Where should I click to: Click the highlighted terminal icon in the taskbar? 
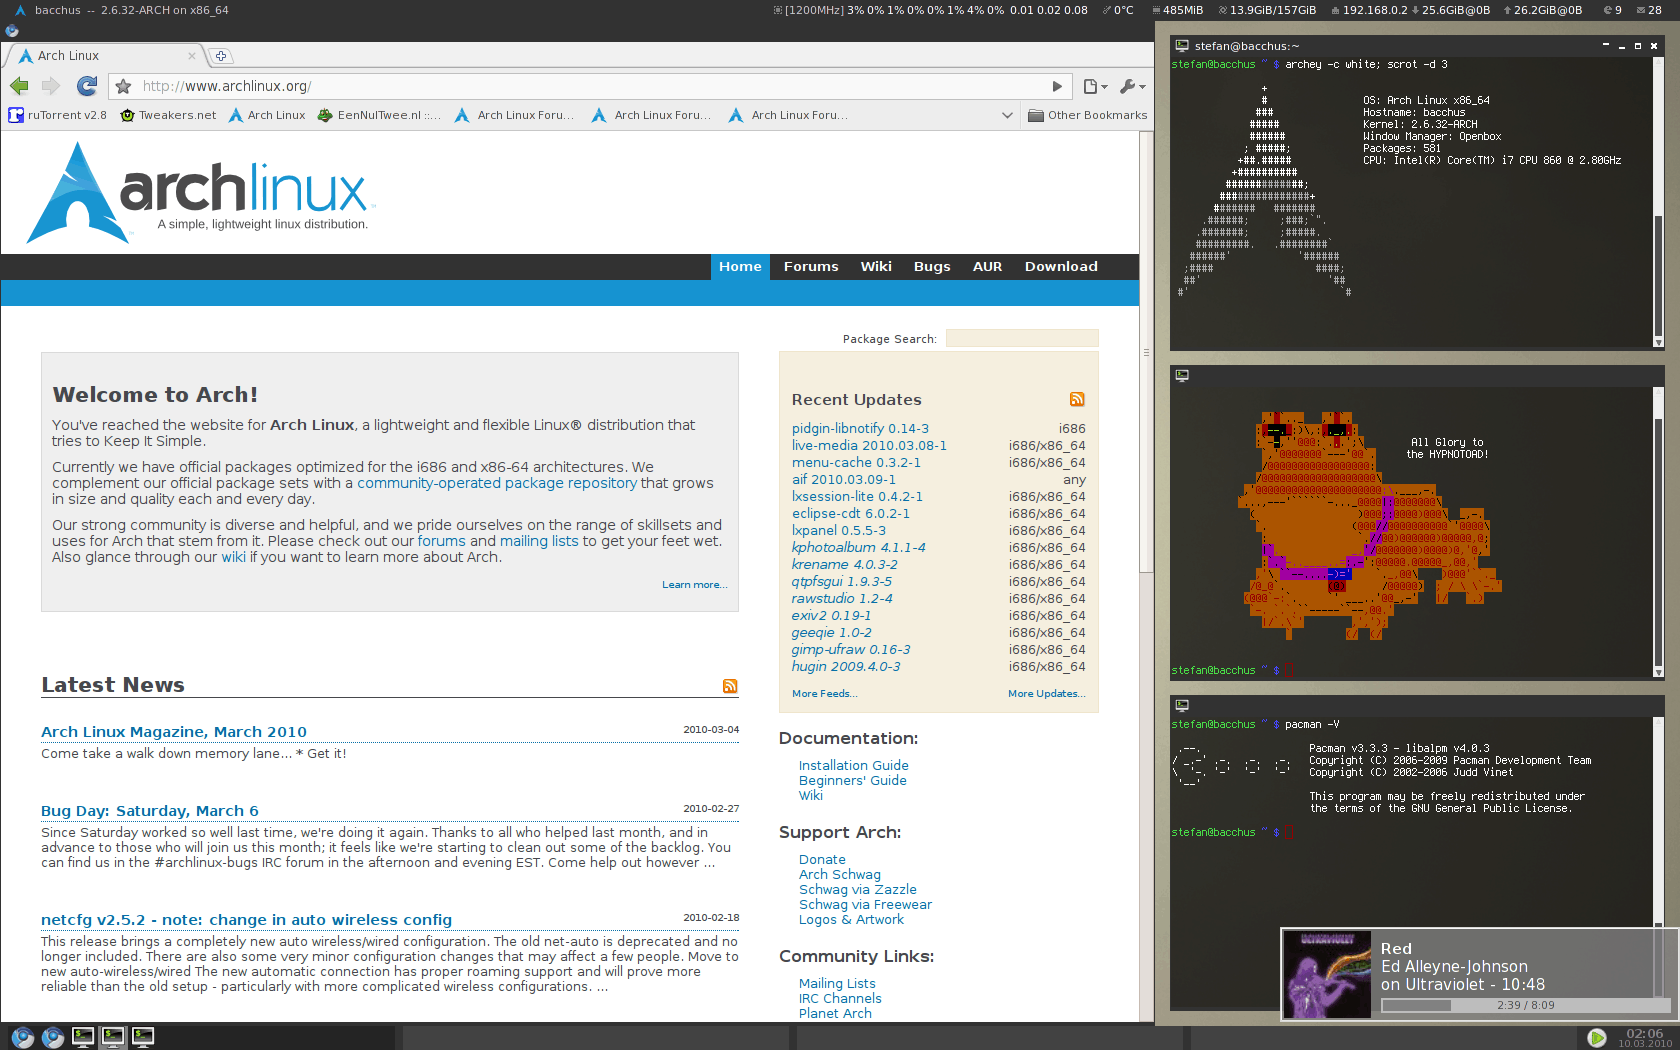[x=113, y=1037]
